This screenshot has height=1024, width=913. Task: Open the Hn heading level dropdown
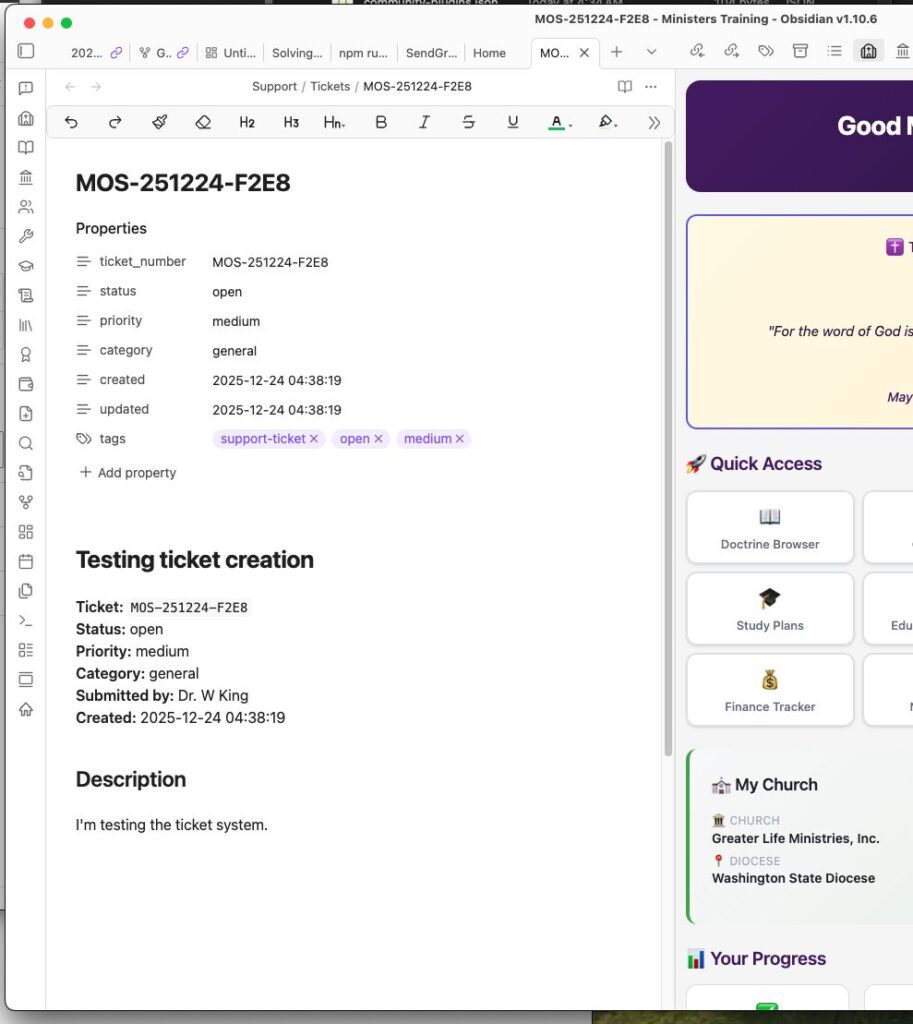[x=335, y=122]
